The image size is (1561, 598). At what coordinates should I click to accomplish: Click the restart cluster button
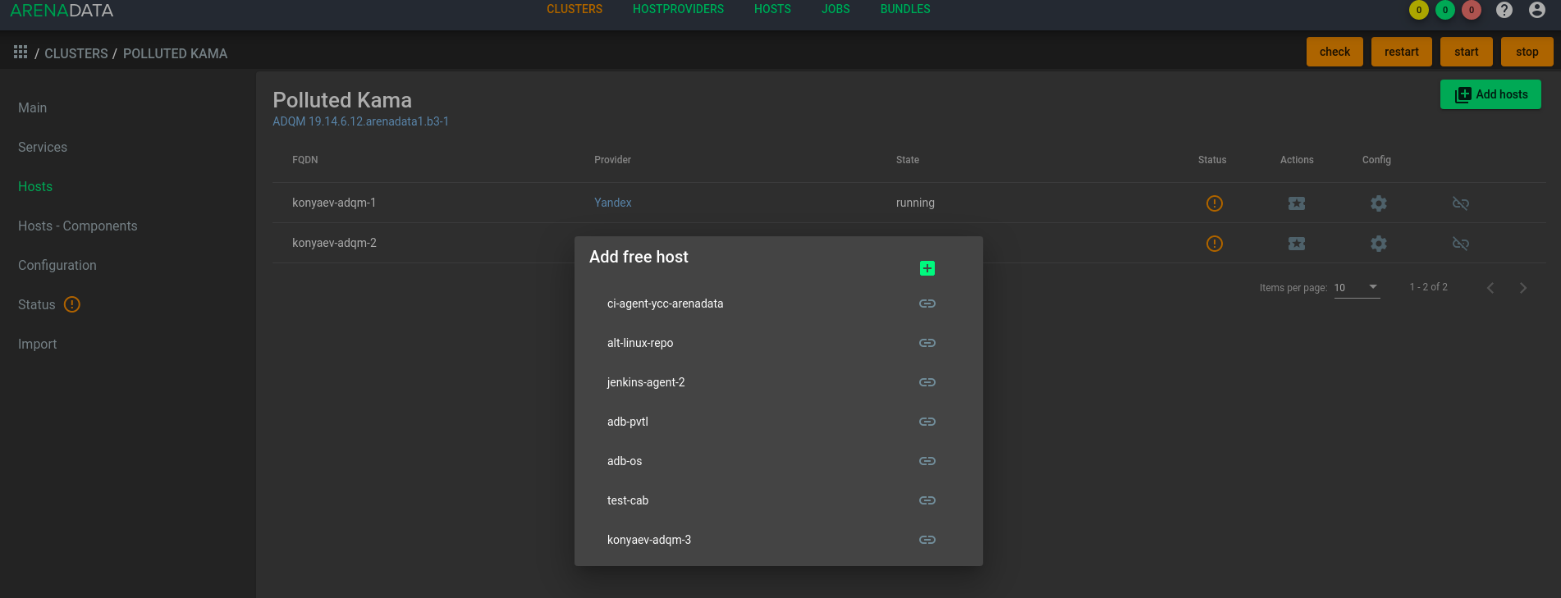pyautogui.click(x=1401, y=52)
